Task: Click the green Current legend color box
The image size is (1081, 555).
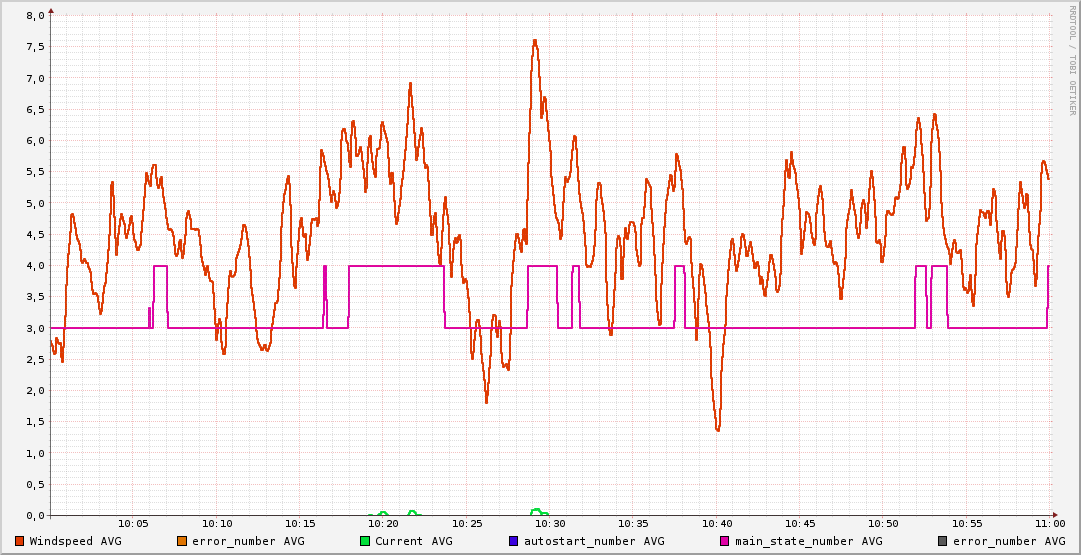Action: point(366,541)
